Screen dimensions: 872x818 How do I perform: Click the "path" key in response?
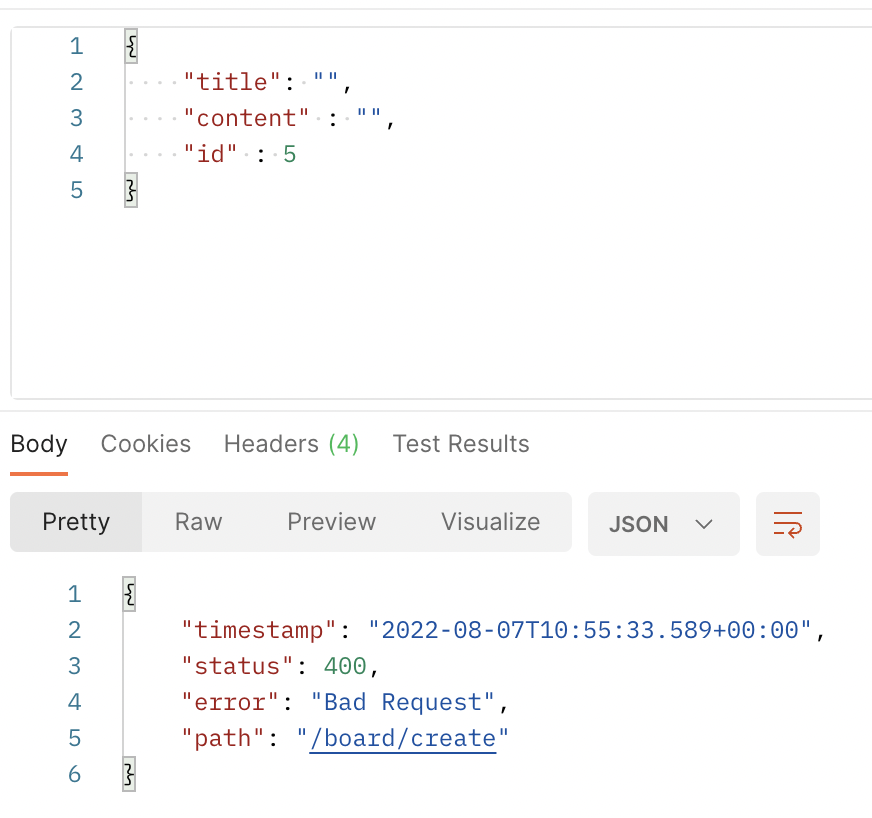[223, 738]
